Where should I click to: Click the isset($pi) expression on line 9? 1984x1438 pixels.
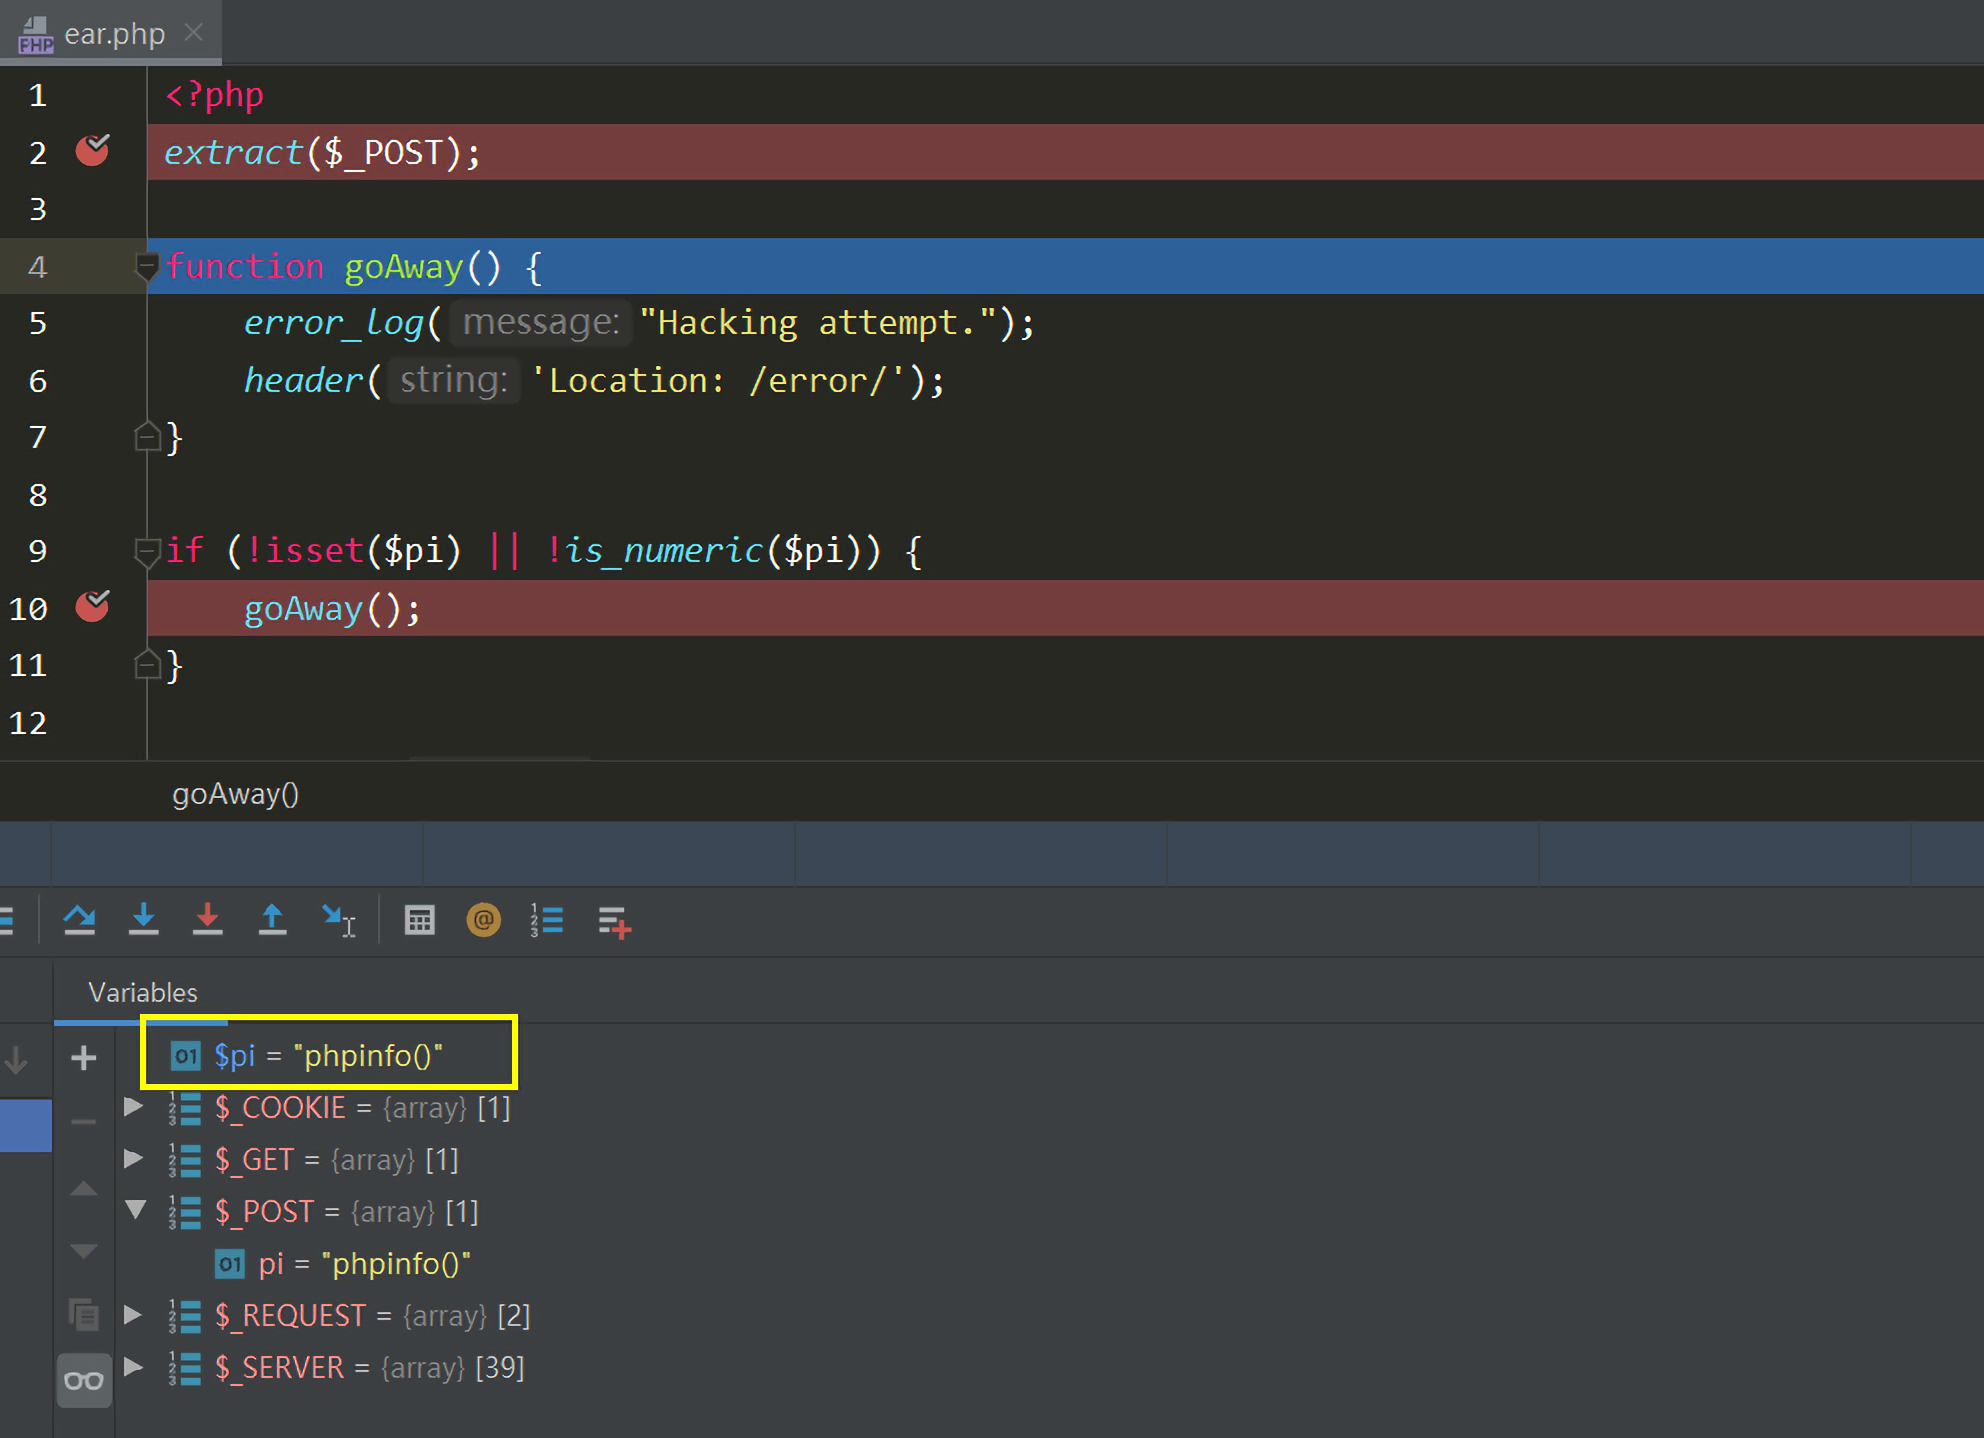[364, 550]
